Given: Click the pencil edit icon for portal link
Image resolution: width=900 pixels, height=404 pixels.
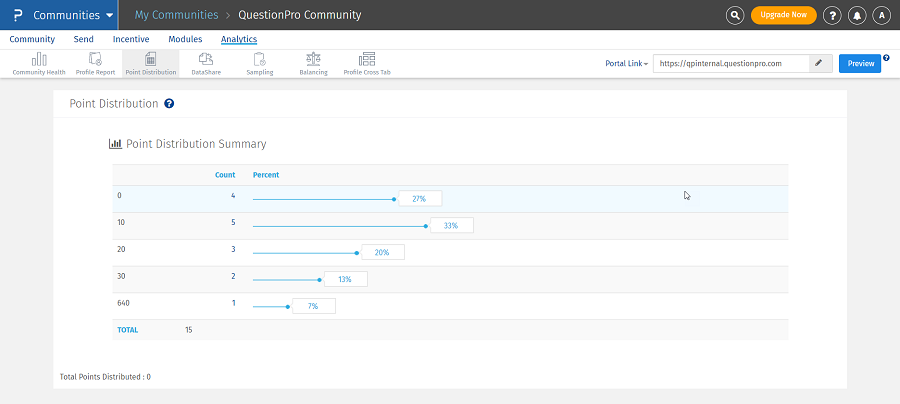Looking at the screenshot, I should [819, 63].
